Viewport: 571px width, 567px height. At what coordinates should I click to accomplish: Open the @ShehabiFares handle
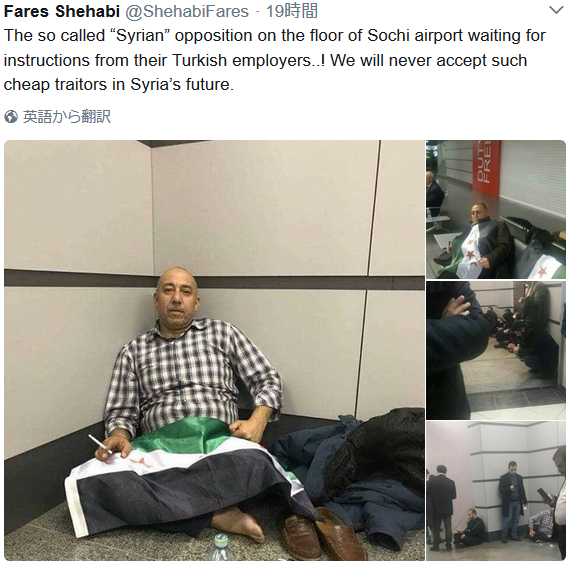tap(187, 11)
